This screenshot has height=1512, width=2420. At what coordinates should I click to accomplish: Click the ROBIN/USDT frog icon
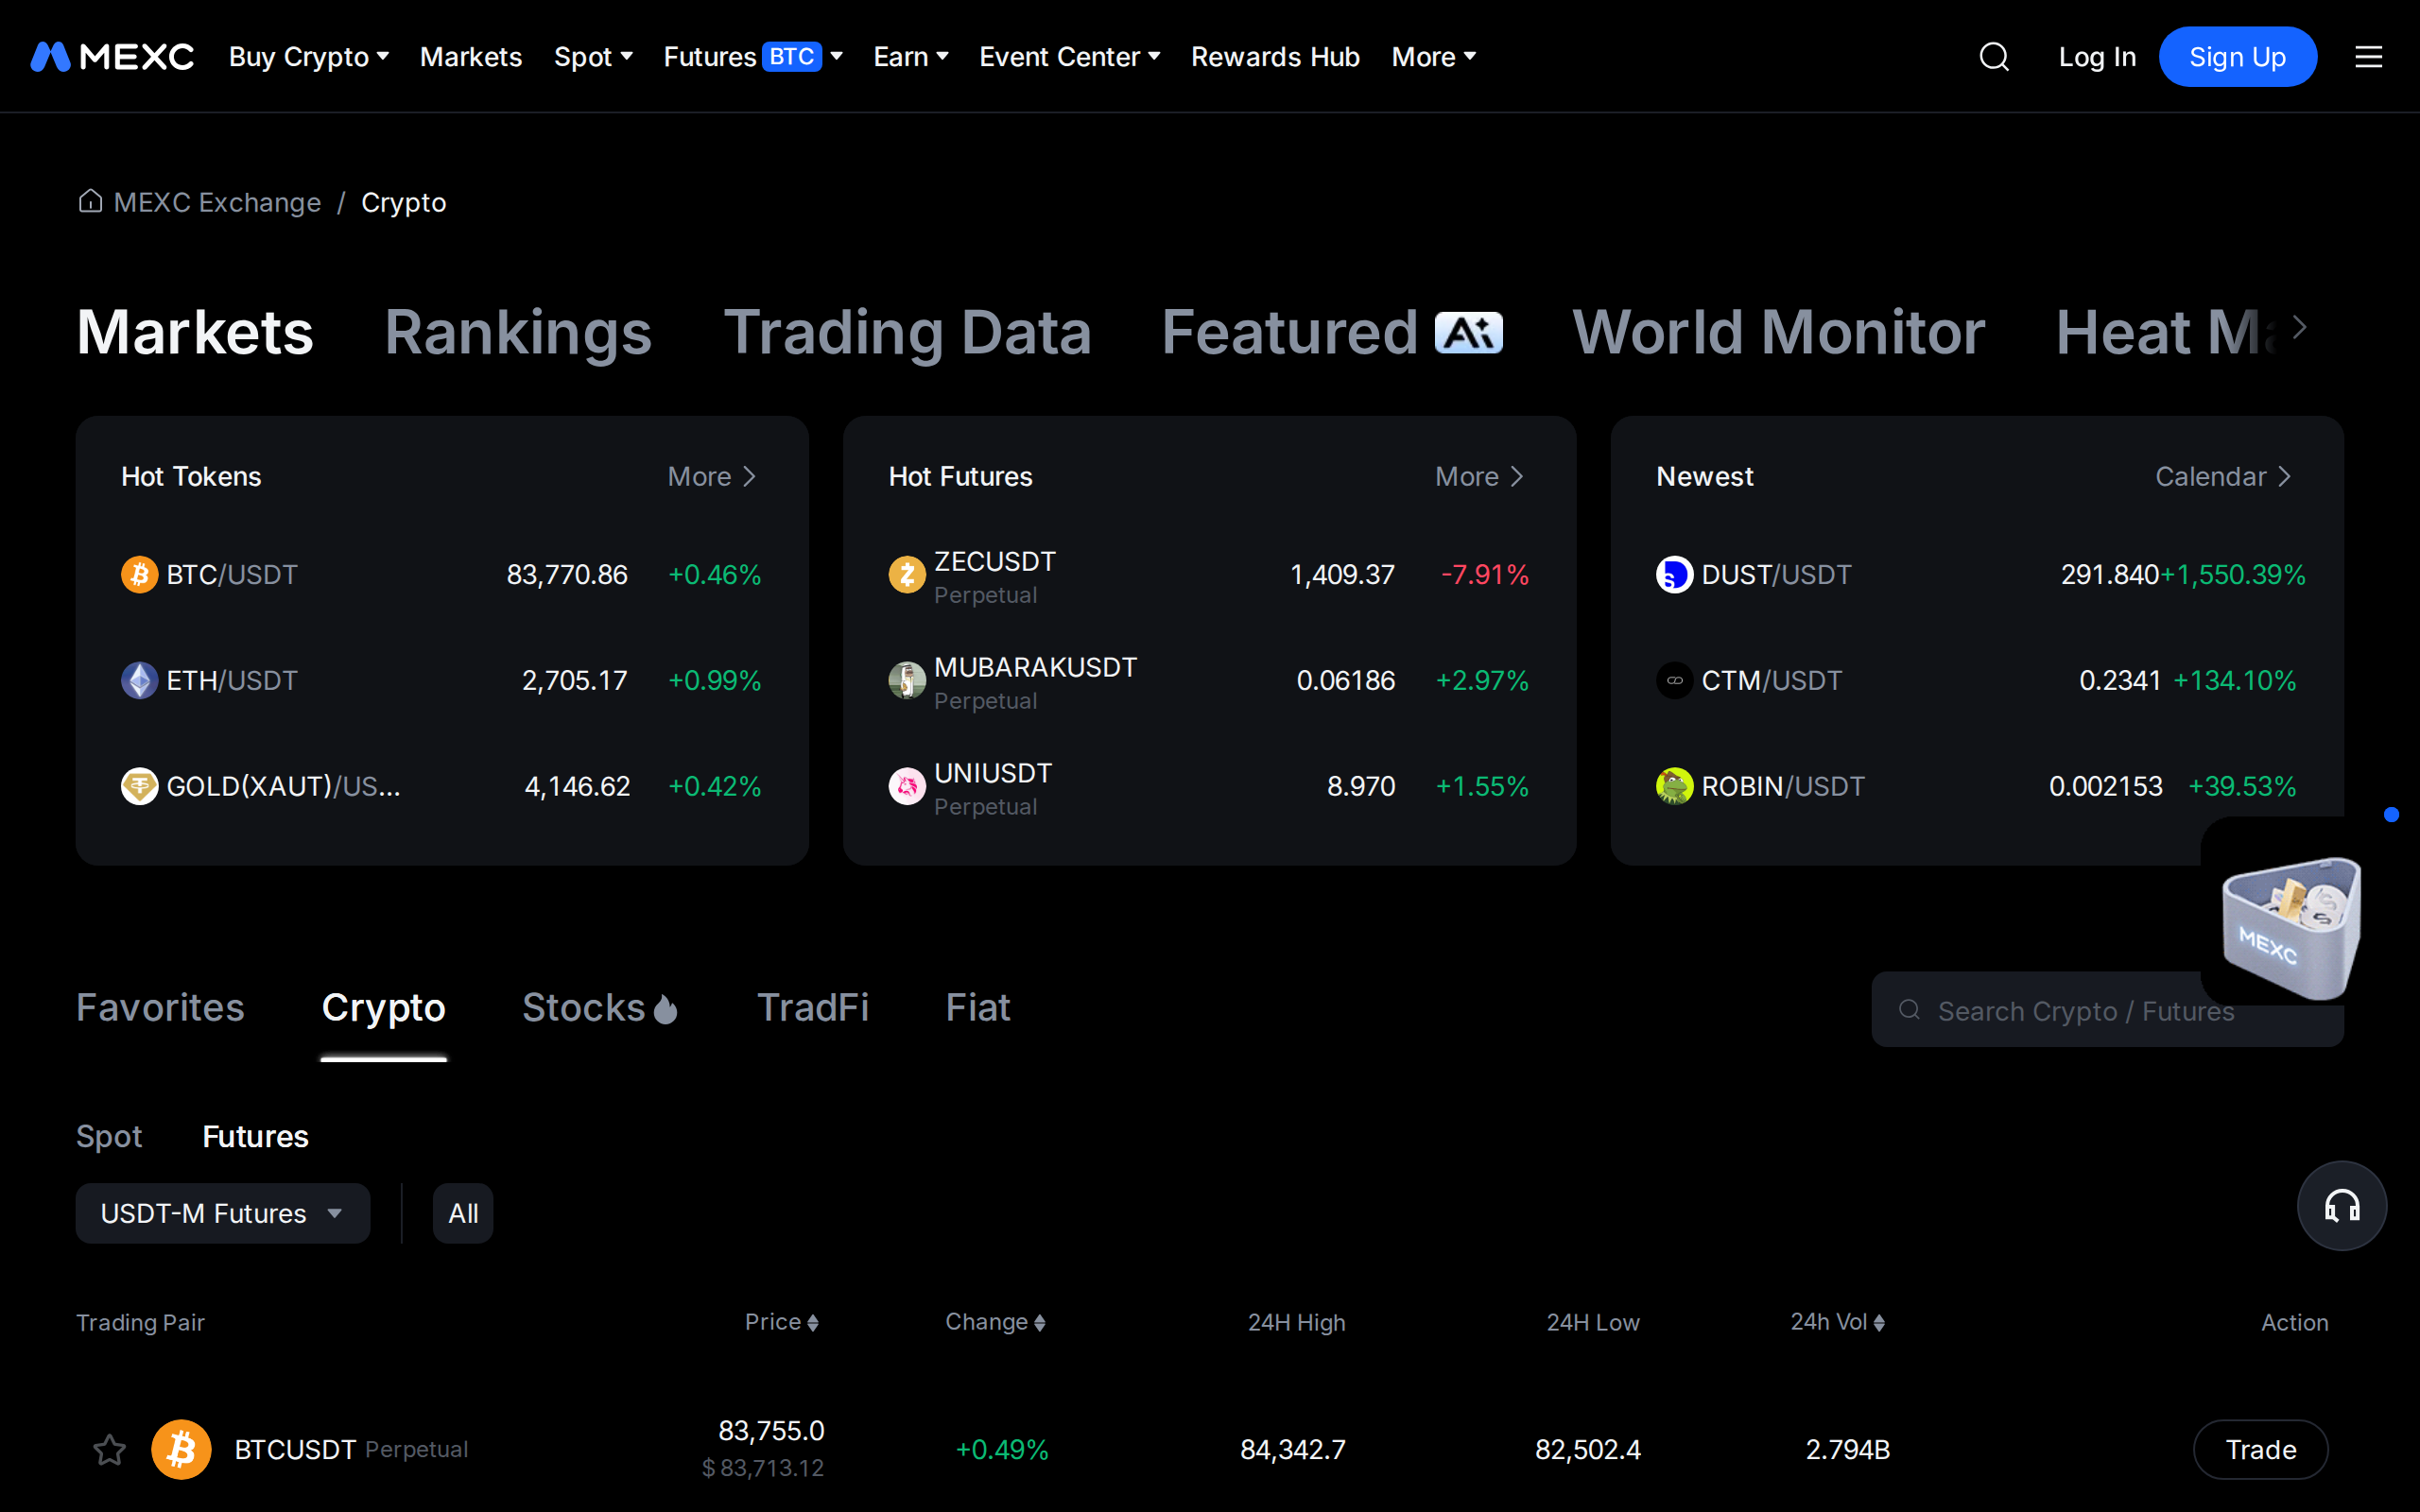1674,786
